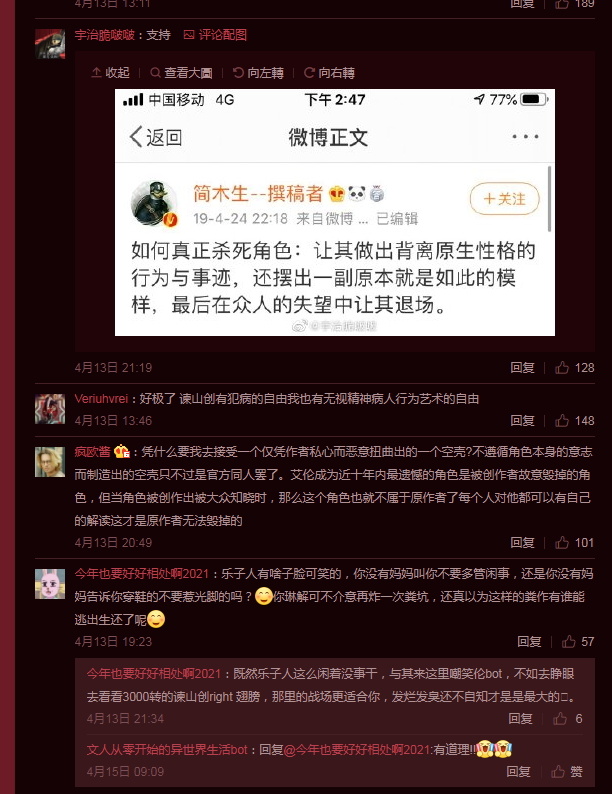Viewport: 612px width, 794px height.
Task: Reply to the 4月15日 09:09 sub-comment
Action: click(518, 771)
